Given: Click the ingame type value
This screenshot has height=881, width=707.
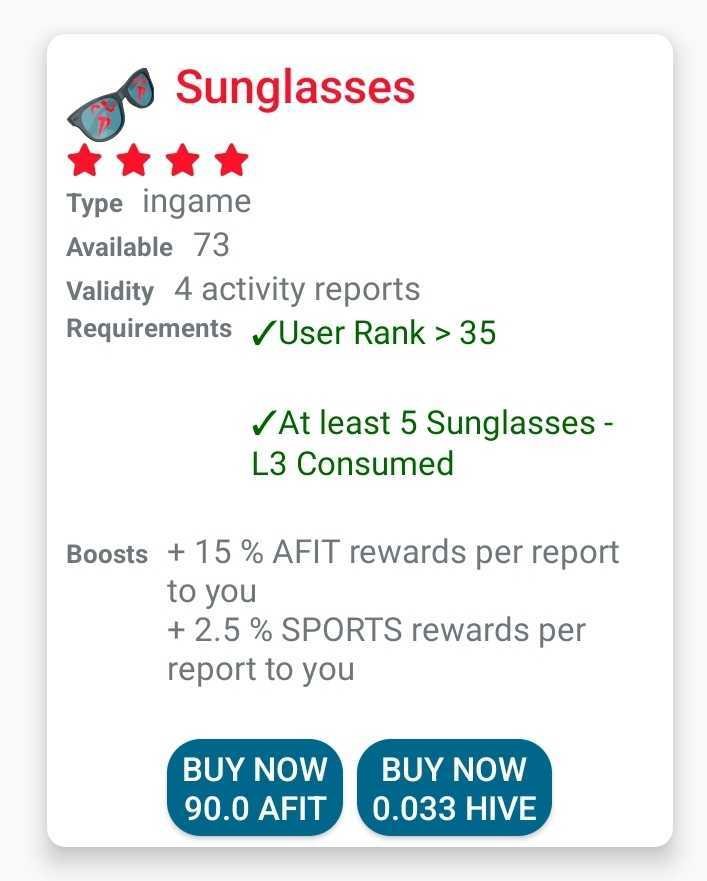Looking at the screenshot, I should 197,202.
